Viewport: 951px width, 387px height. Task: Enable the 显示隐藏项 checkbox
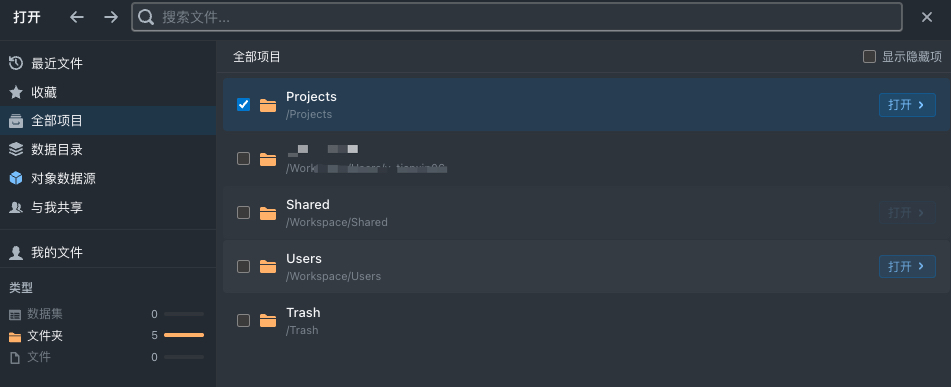(869, 57)
